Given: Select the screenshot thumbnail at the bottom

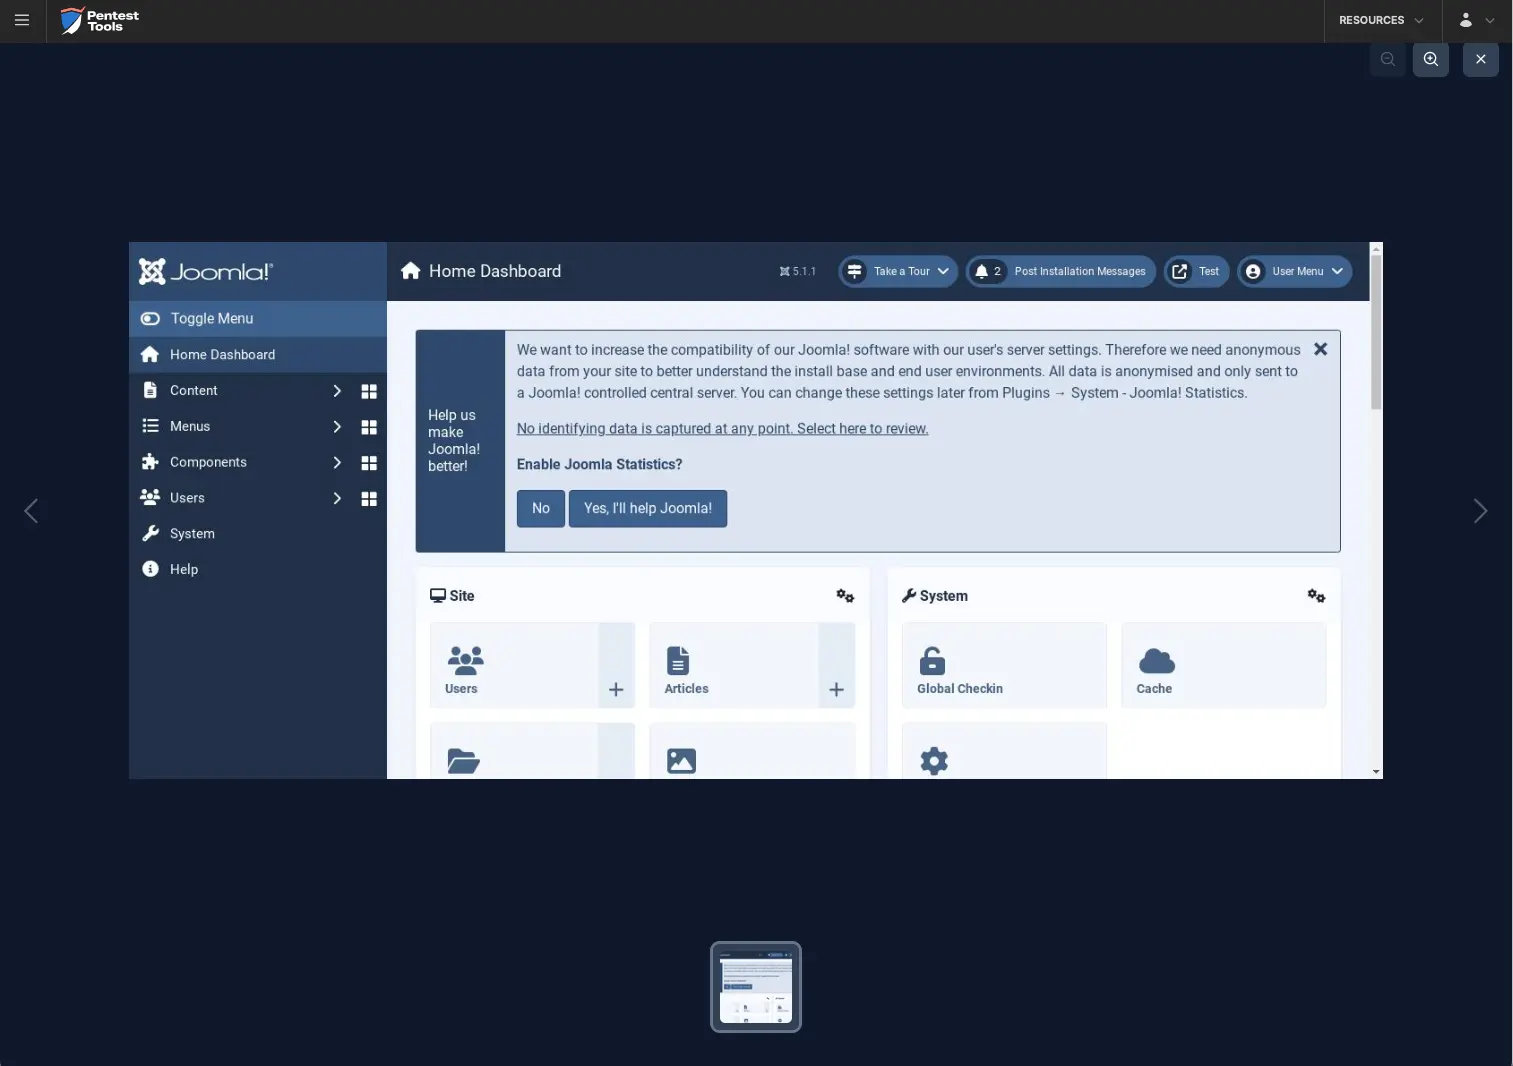Looking at the screenshot, I should 756,987.
